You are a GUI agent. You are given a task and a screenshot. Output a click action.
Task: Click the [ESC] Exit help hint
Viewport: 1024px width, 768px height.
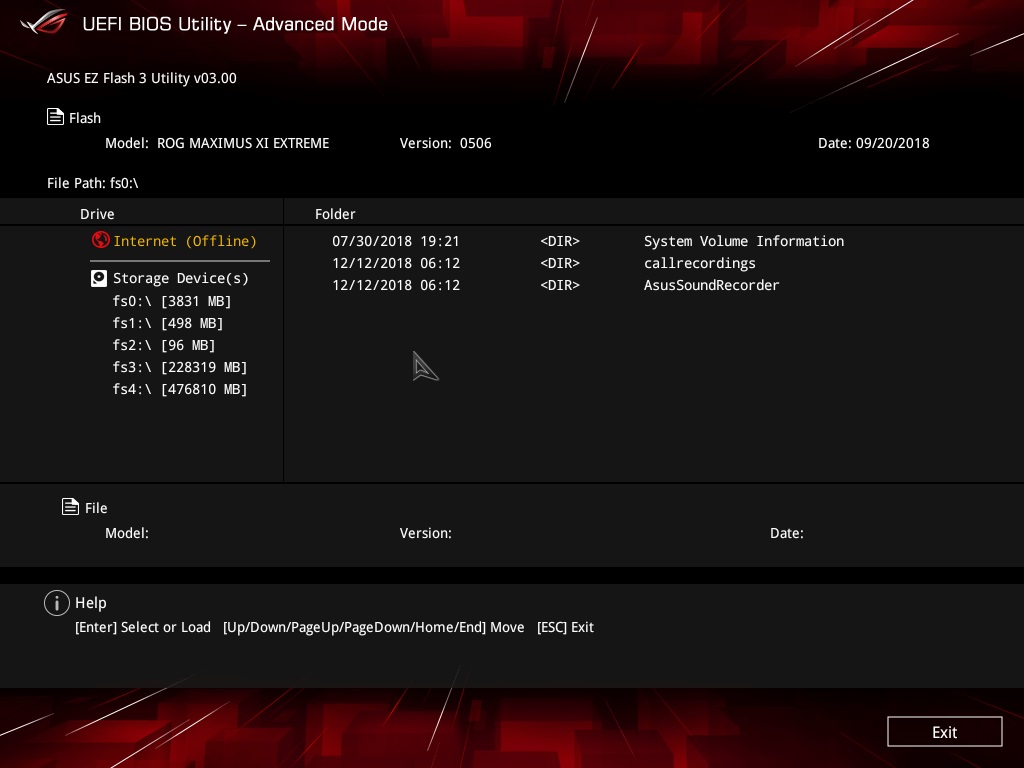565,627
